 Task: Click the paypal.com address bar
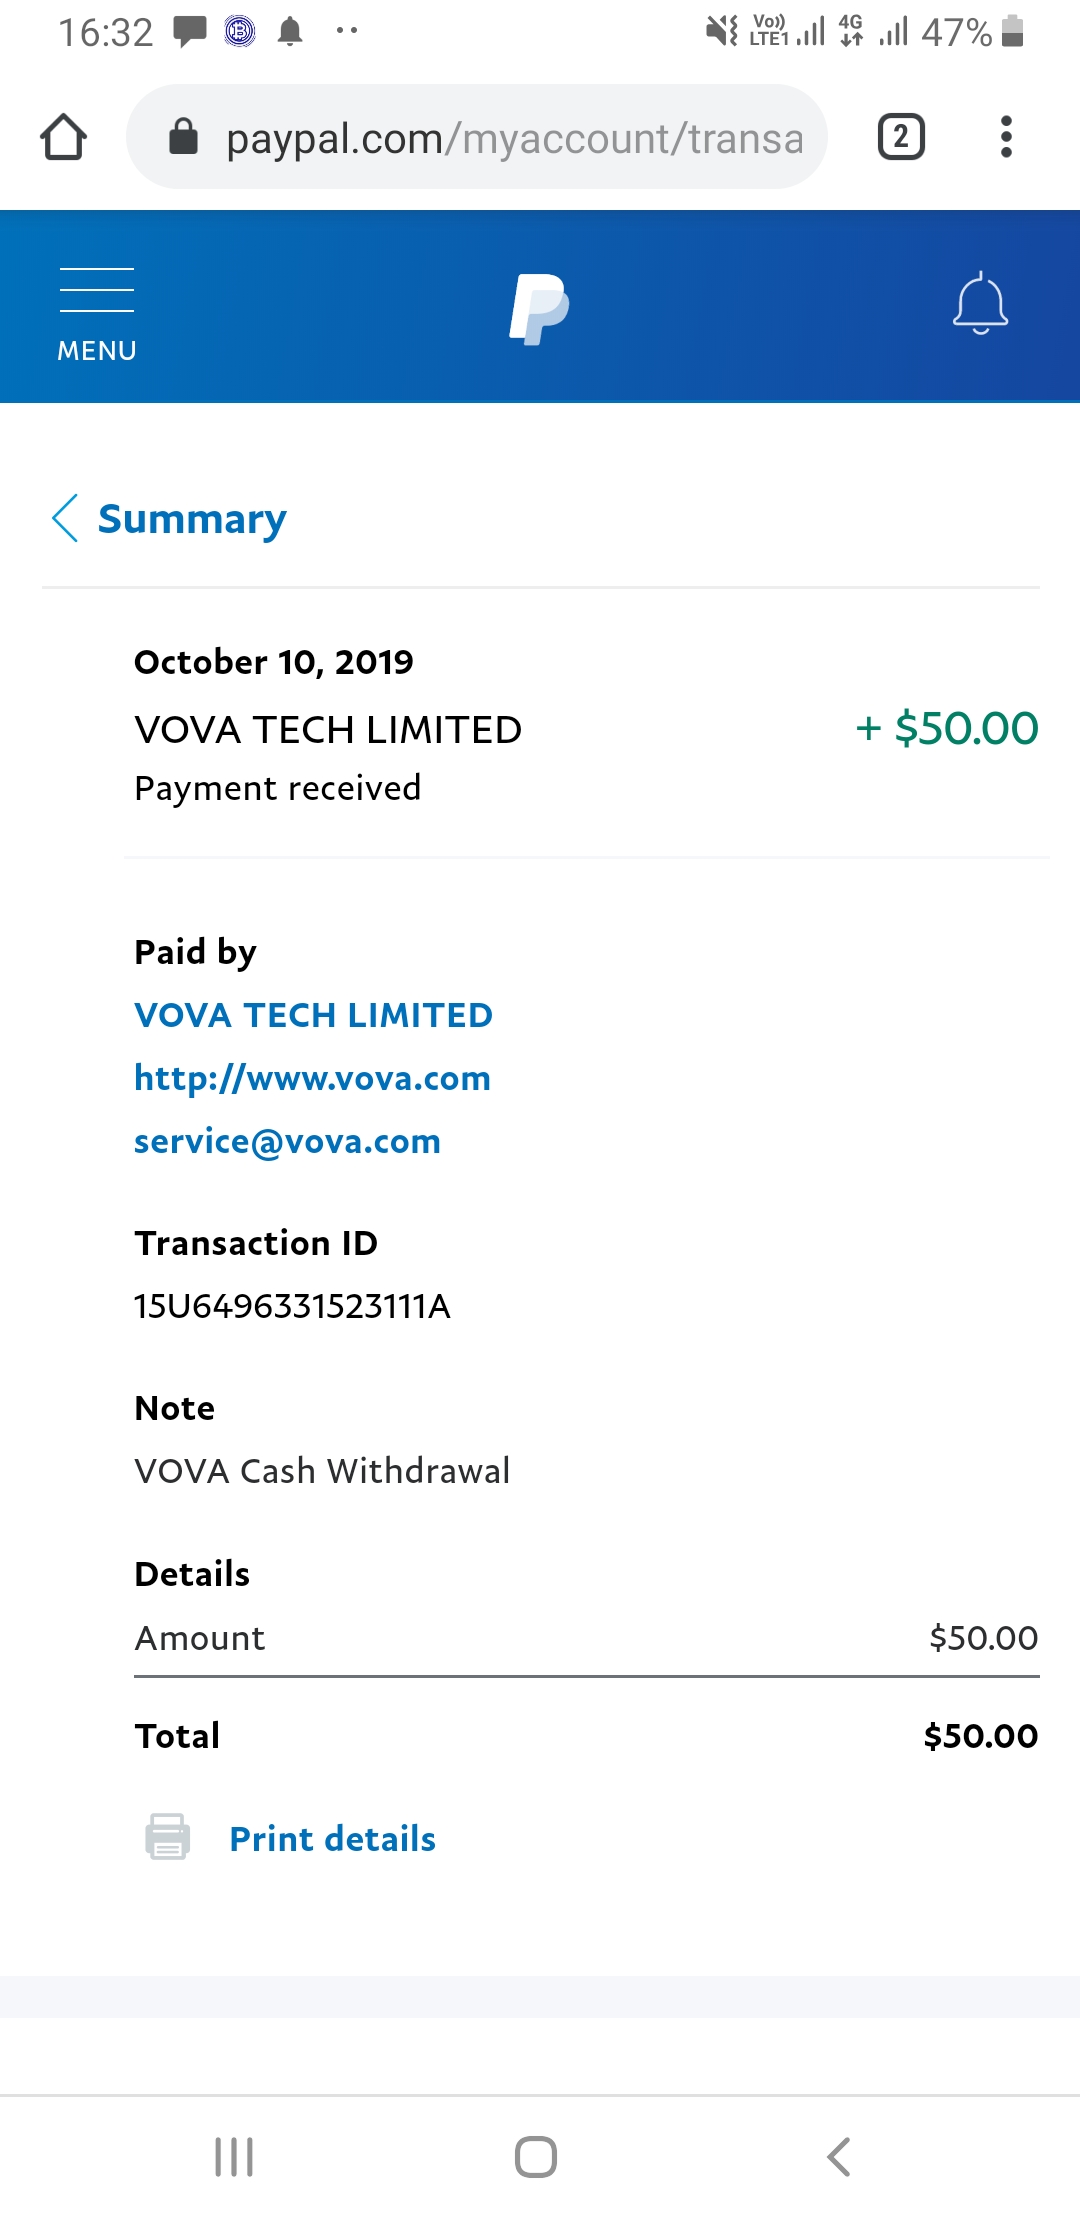point(514,139)
